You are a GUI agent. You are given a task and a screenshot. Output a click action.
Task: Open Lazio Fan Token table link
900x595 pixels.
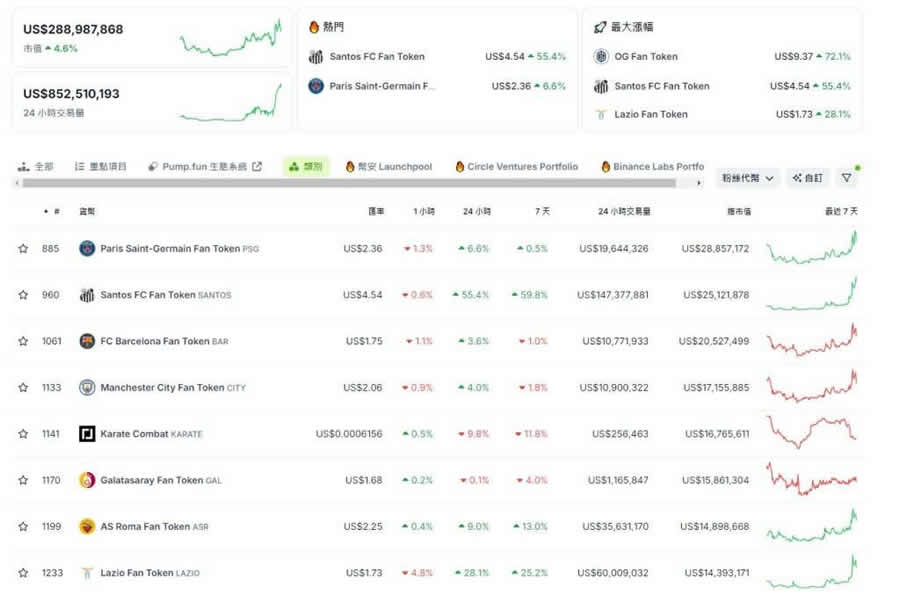150,573
